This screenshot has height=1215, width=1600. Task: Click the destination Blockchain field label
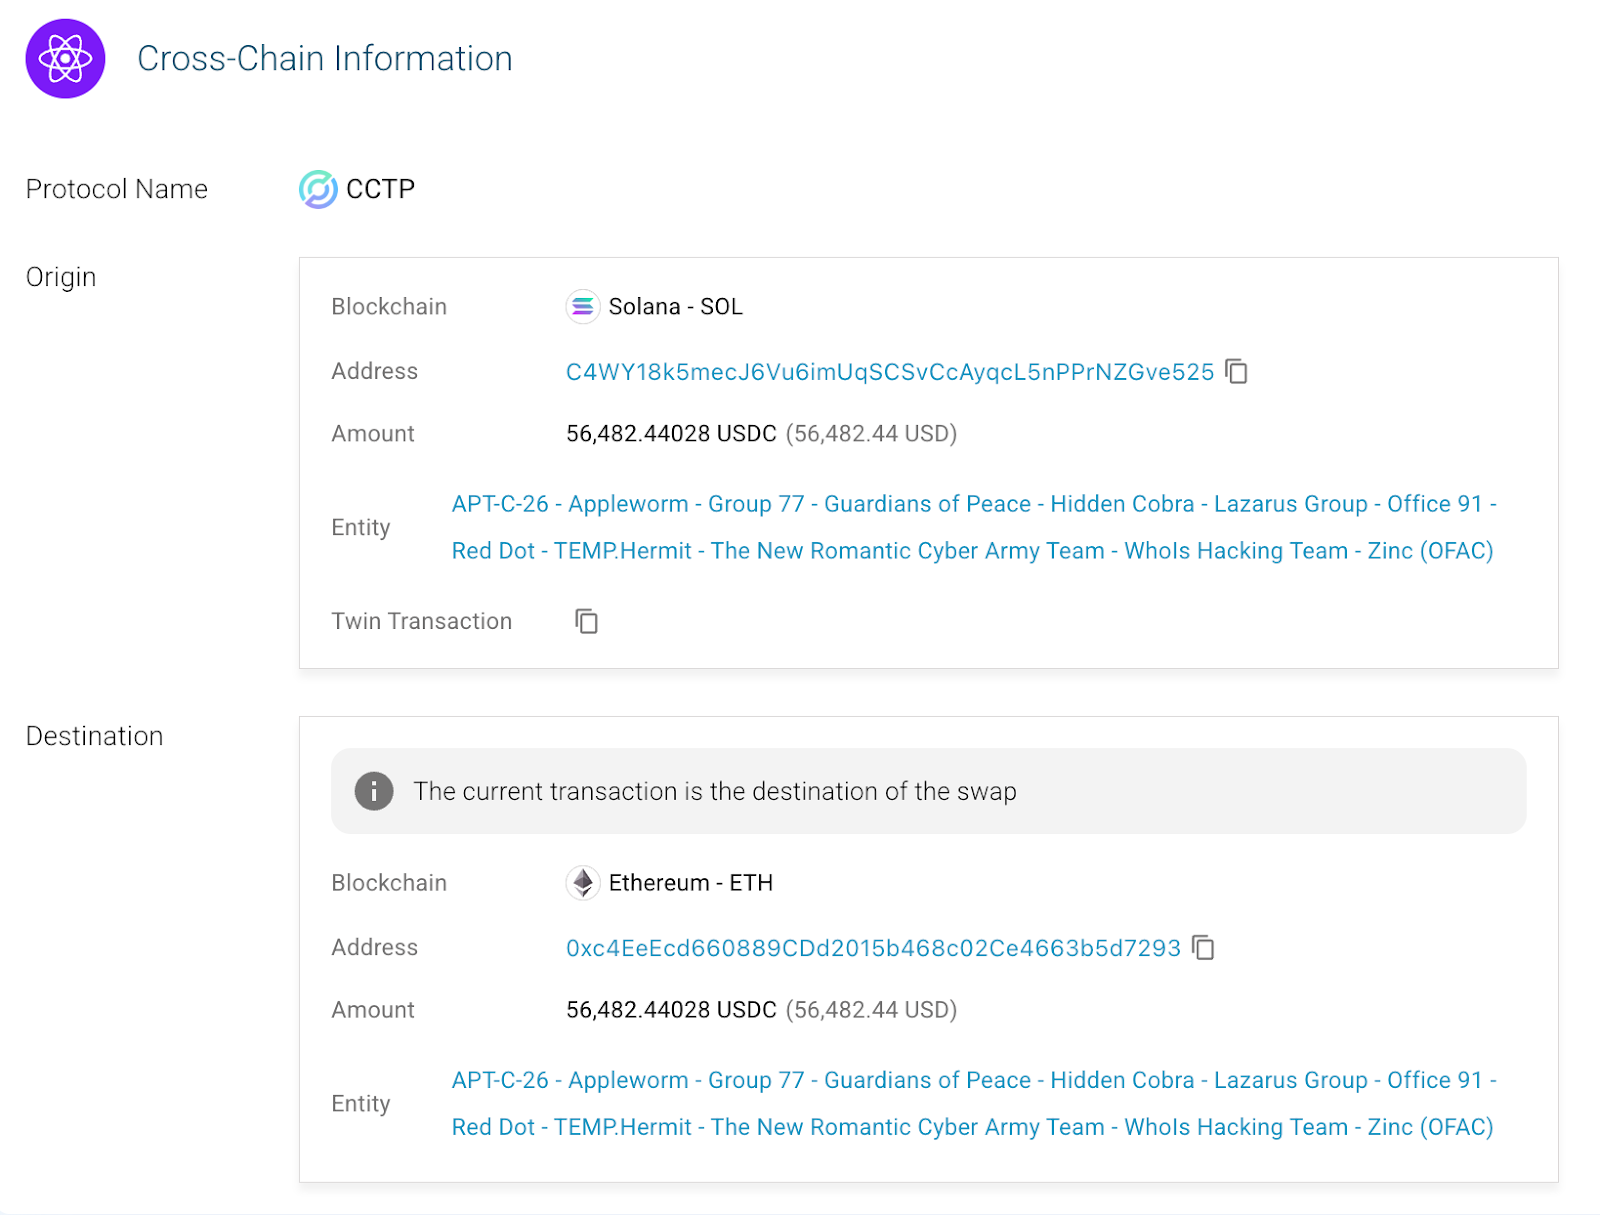pyautogui.click(x=389, y=883)
